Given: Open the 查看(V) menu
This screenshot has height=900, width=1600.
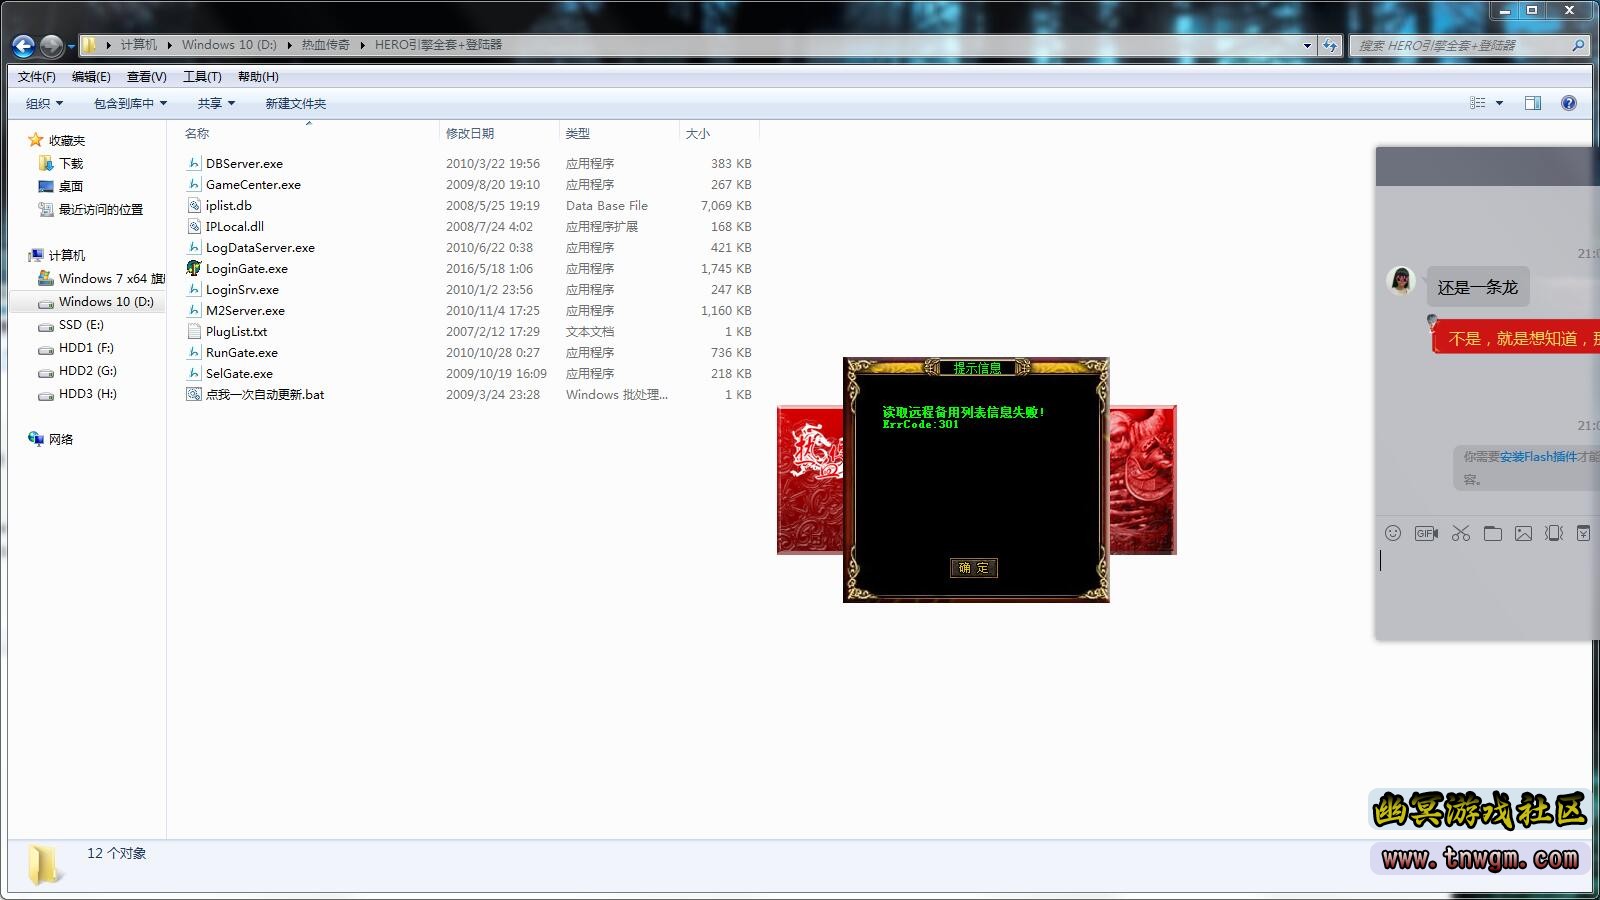Looking at the screenshot, I should [146, 77].
